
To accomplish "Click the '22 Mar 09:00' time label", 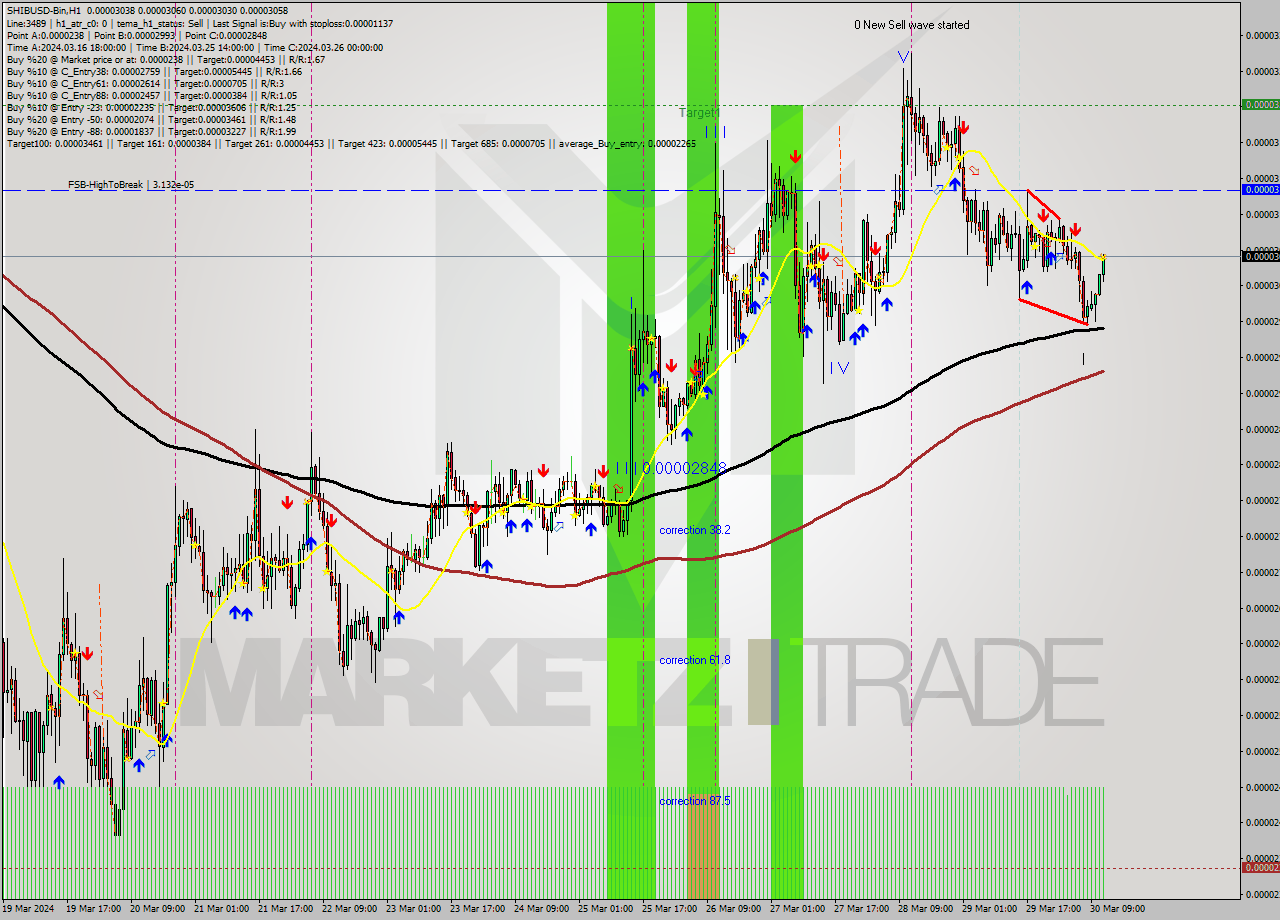I will point(349,909).
